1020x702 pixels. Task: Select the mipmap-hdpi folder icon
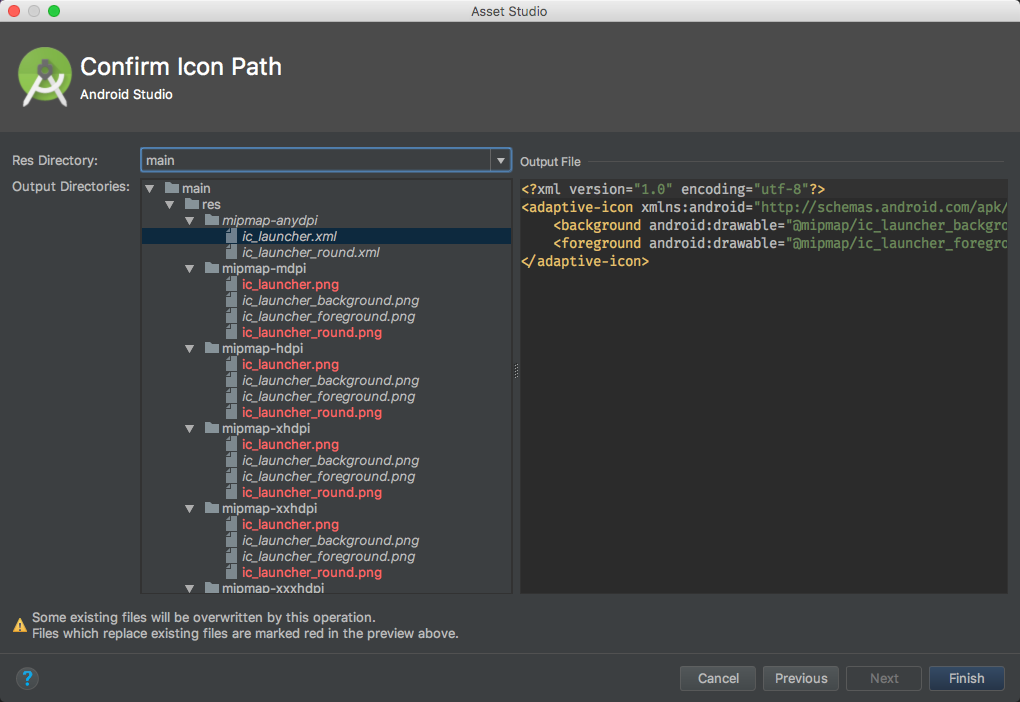pyautogui.click(x=212, y=348)
